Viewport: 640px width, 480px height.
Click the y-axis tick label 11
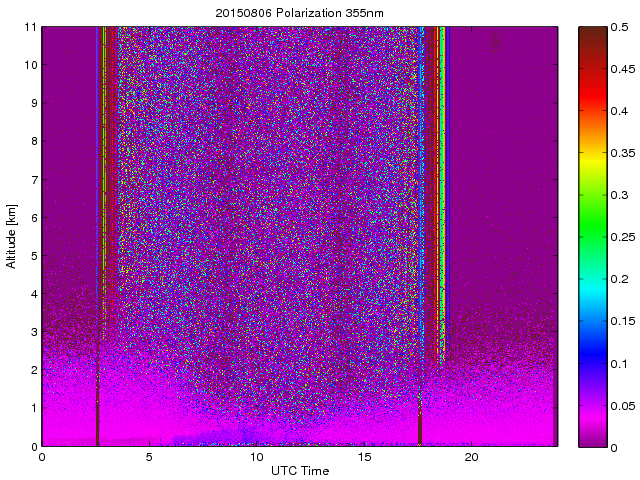(x=31, y=27)
